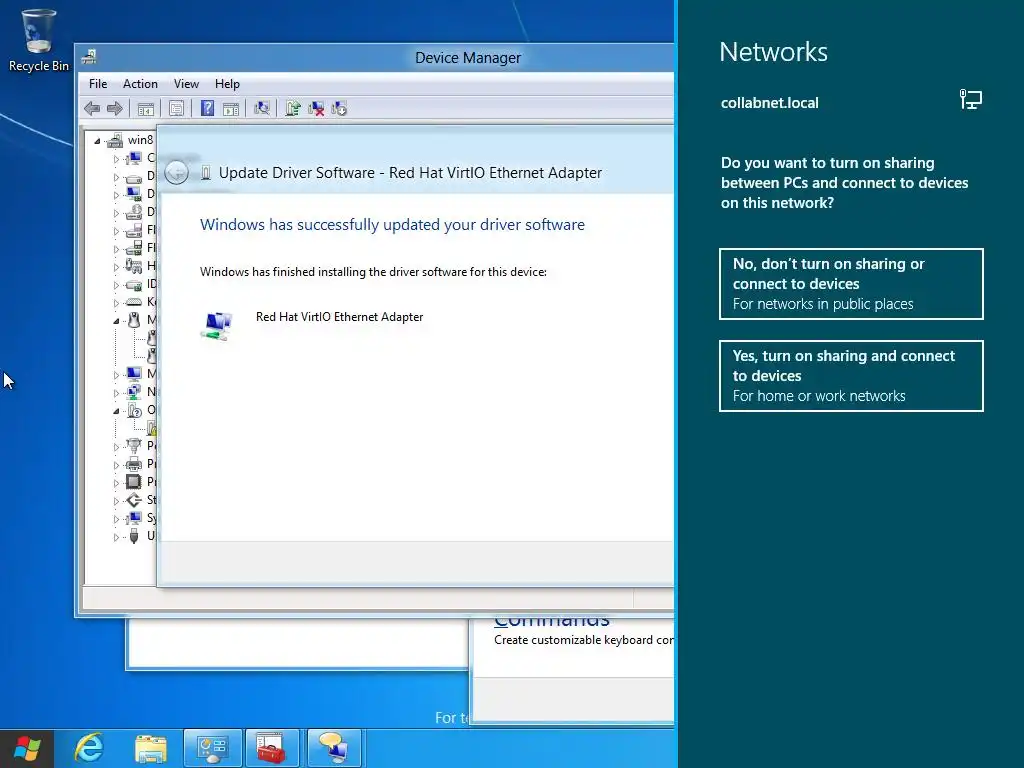The image size is (1024, 768).
Task: Select the Storage controllers icon in tree
Action: (134, 500)
